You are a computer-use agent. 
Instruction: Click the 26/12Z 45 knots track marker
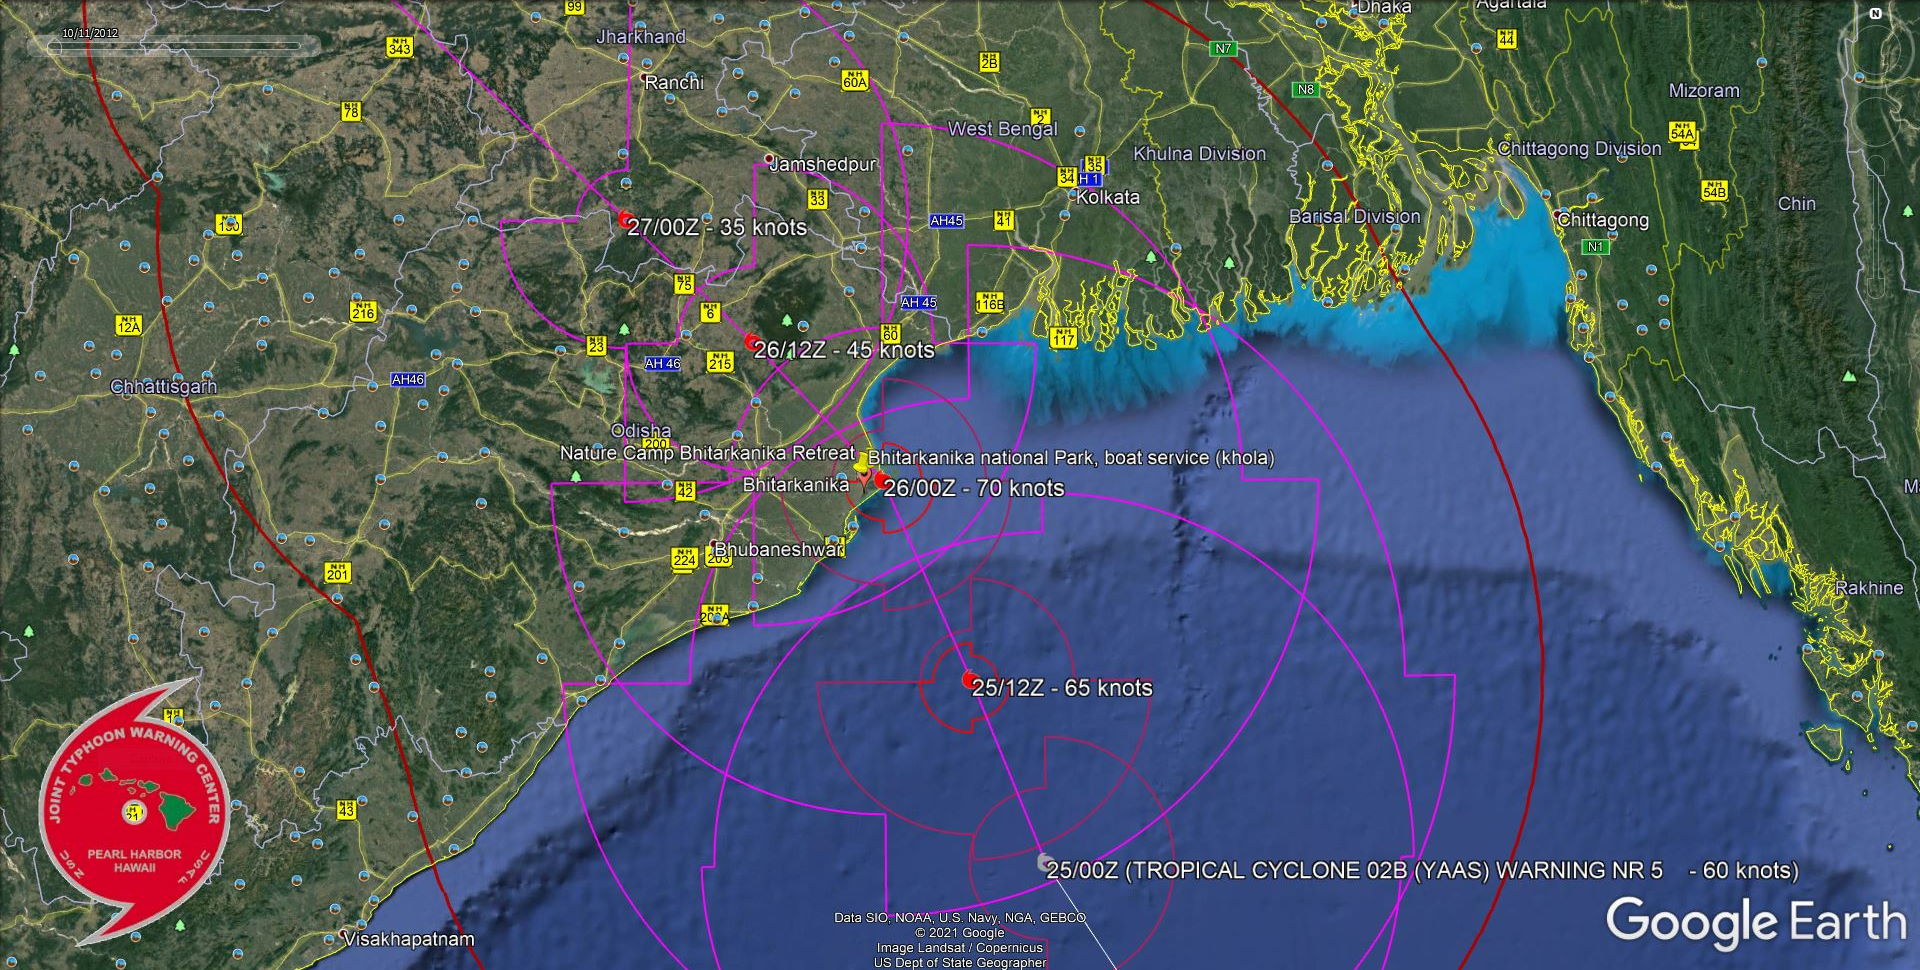point(751,342)
